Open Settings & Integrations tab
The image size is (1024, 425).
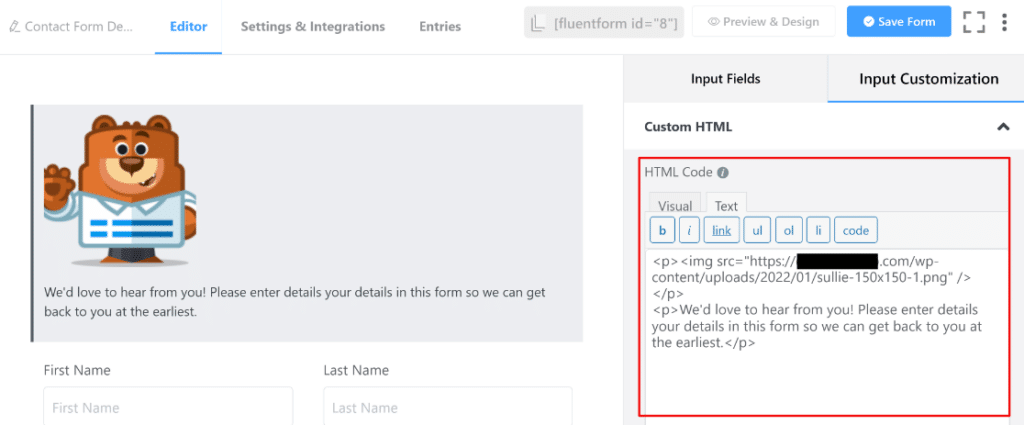[x=312, y=27]
